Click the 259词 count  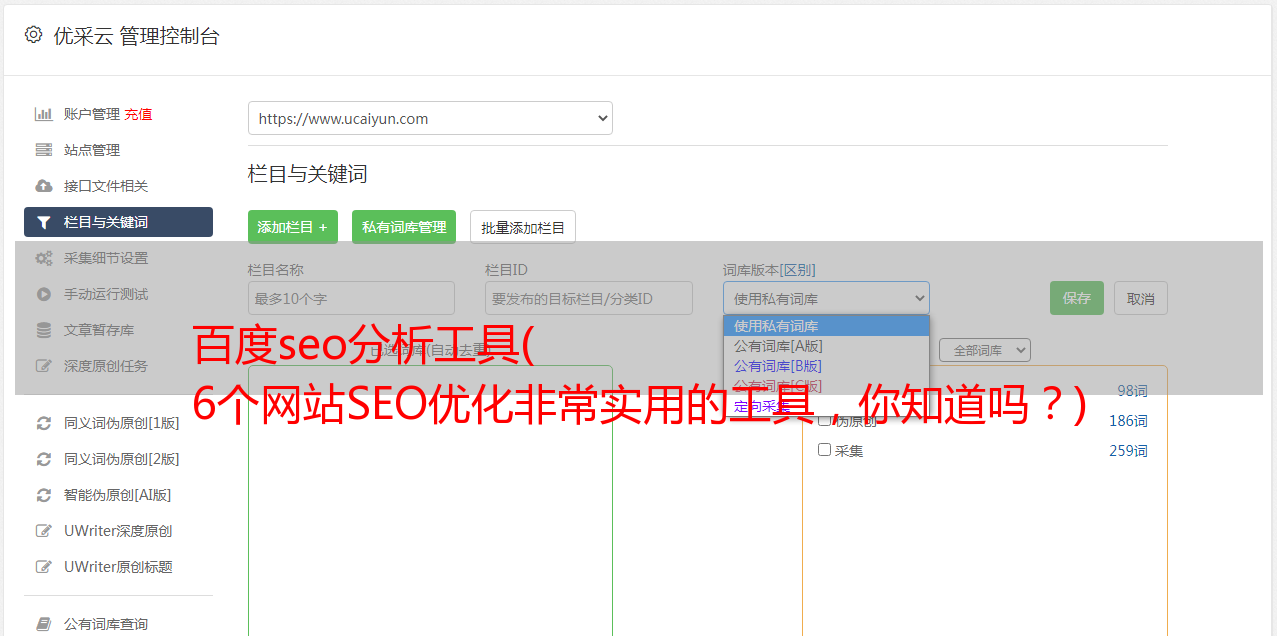point(1128,451)
